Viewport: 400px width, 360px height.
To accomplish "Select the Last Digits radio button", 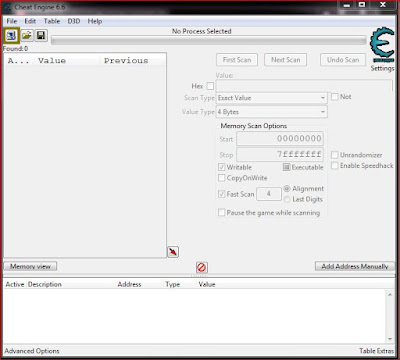I will pos(287,199).
